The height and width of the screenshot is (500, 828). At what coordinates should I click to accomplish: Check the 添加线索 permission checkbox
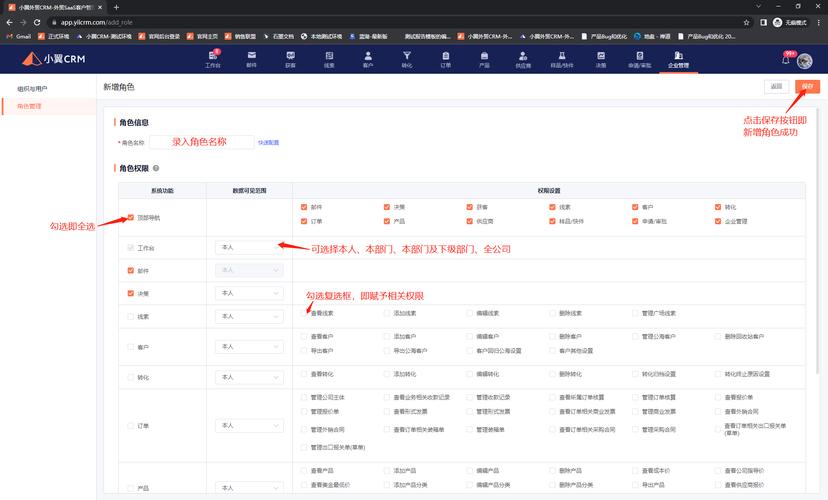click(387, 313)
